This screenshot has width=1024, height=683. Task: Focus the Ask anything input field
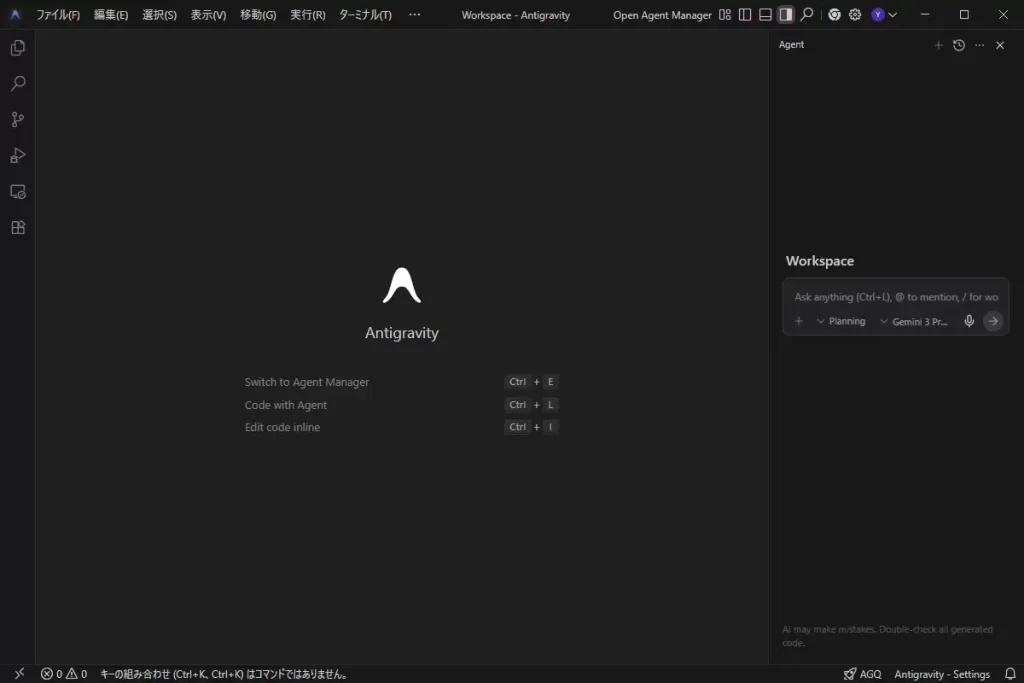click(896, 297)
